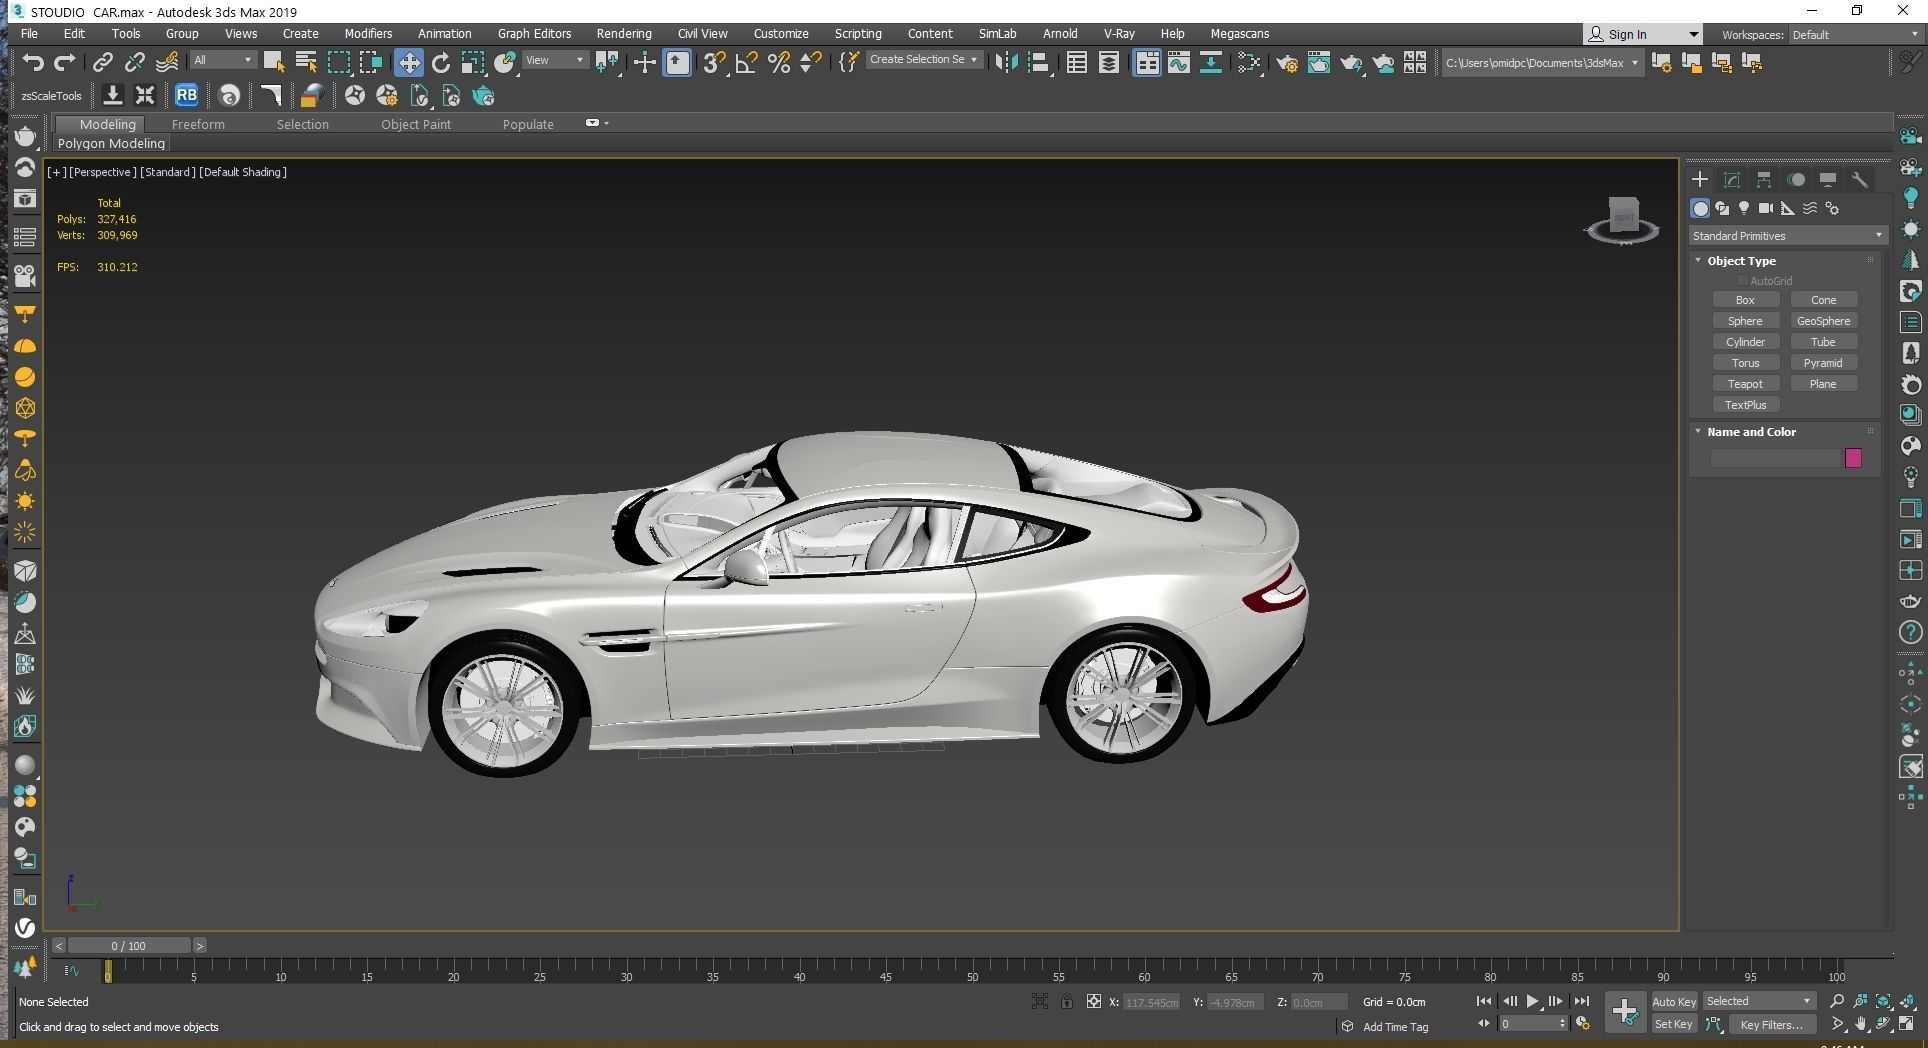Screen dimensions: 1928x1048
Task: Click the Undo arrow icon
Action: 33,62
